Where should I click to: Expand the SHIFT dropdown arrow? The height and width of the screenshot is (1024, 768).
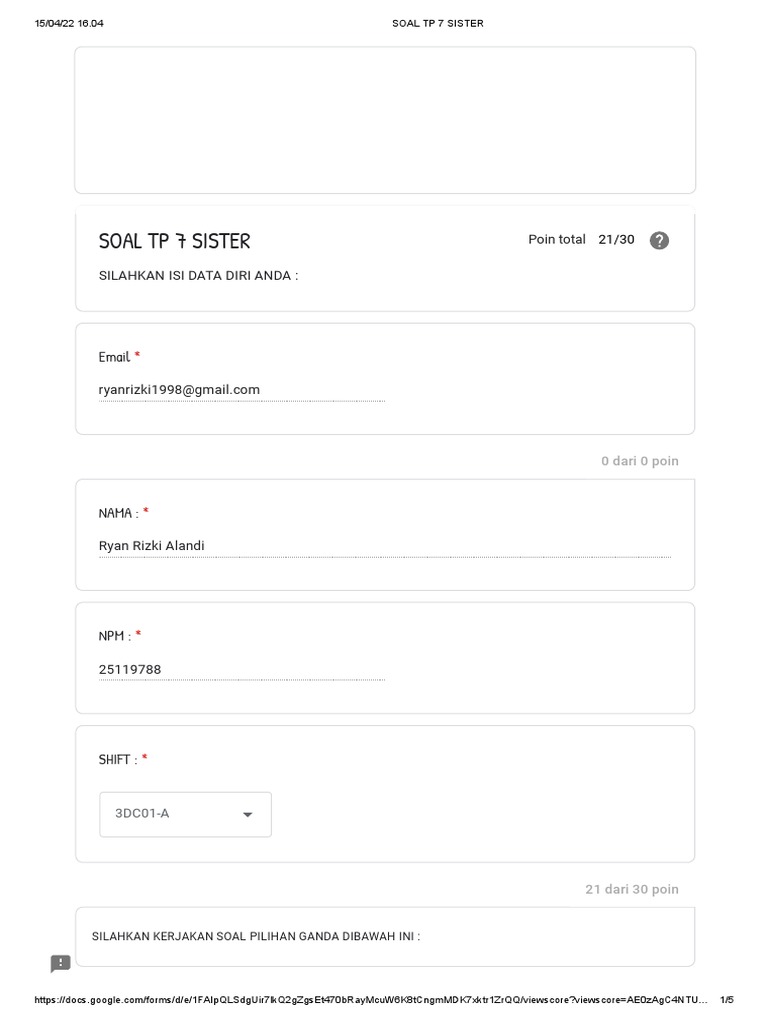tap(247, 814)
